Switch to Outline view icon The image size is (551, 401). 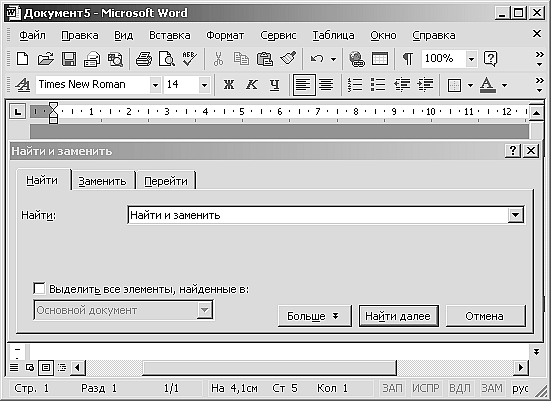point(62,368)
